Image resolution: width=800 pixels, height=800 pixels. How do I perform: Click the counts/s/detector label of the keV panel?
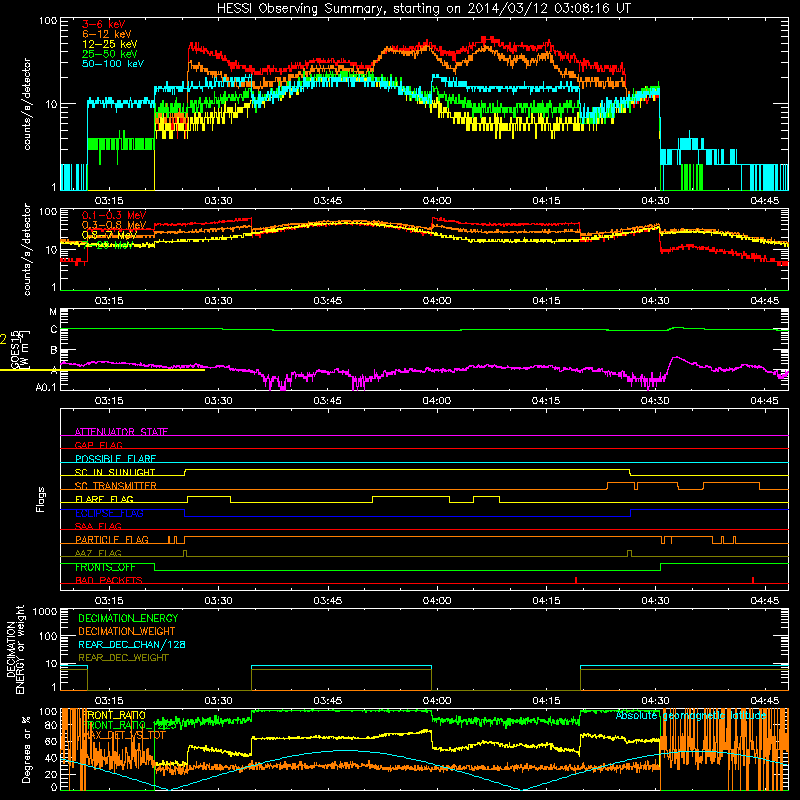point(27,104)
